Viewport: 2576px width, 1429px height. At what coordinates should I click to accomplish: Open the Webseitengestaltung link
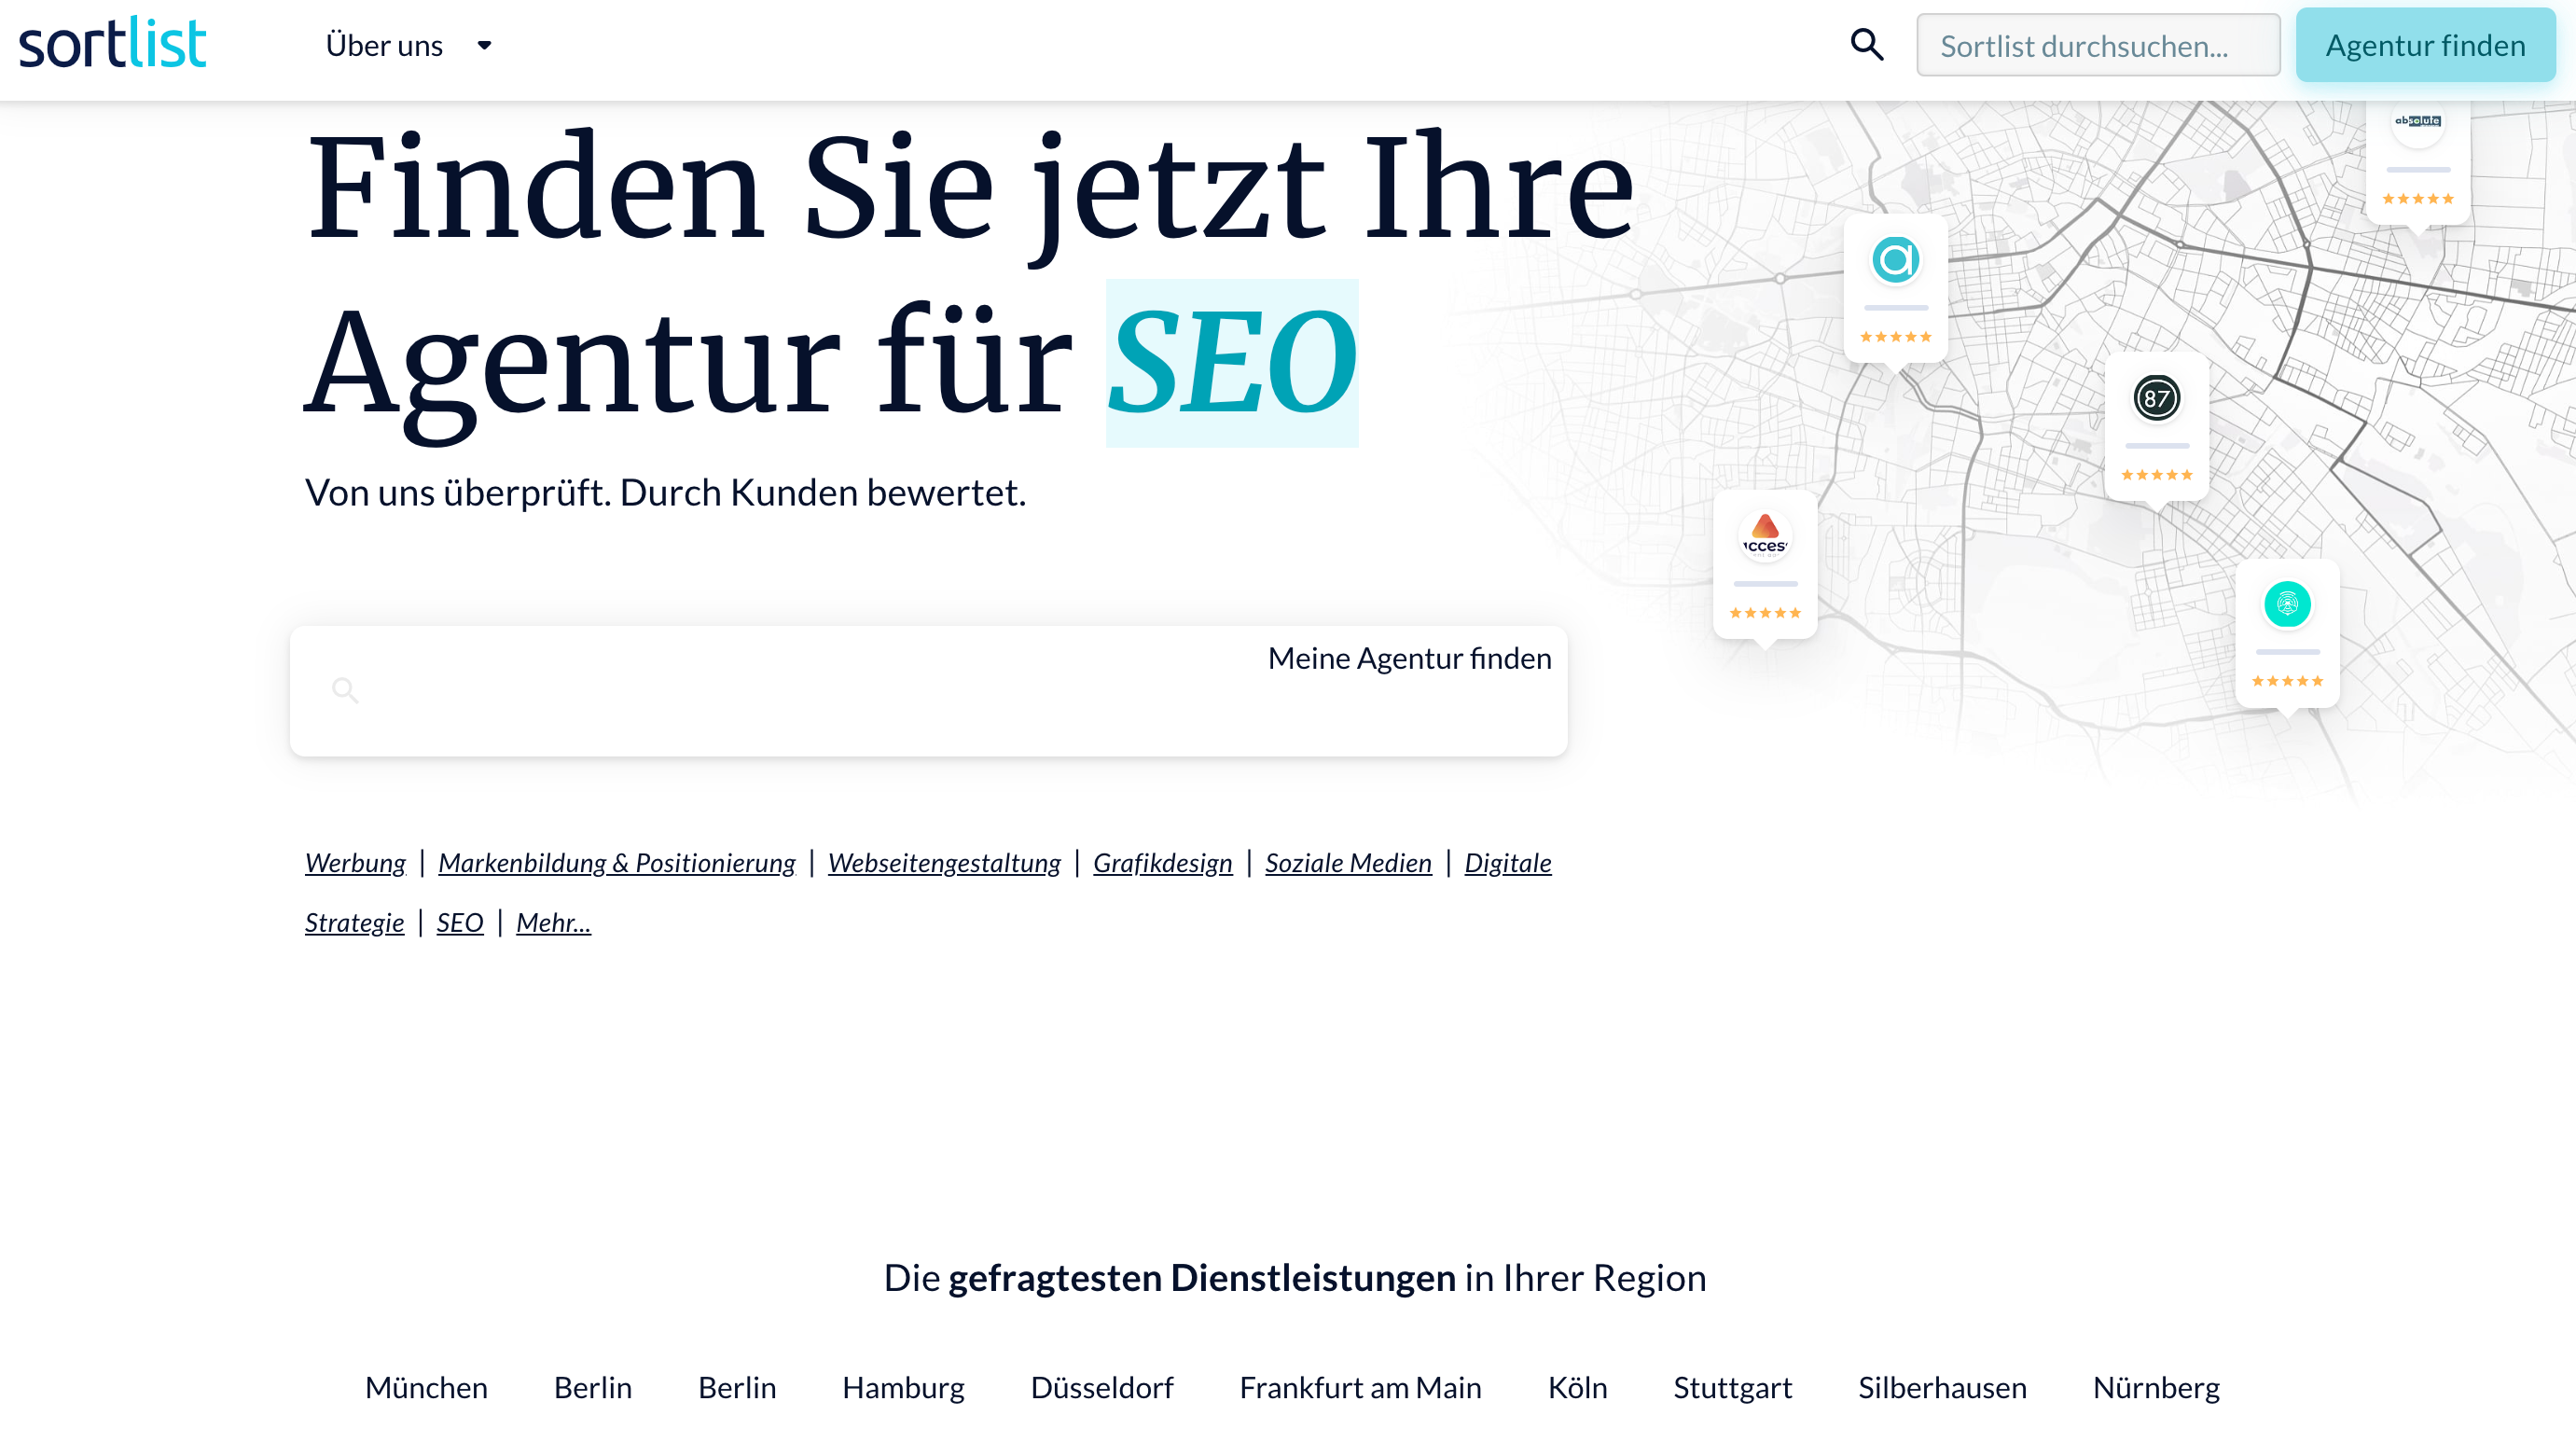tap(943, 862)
